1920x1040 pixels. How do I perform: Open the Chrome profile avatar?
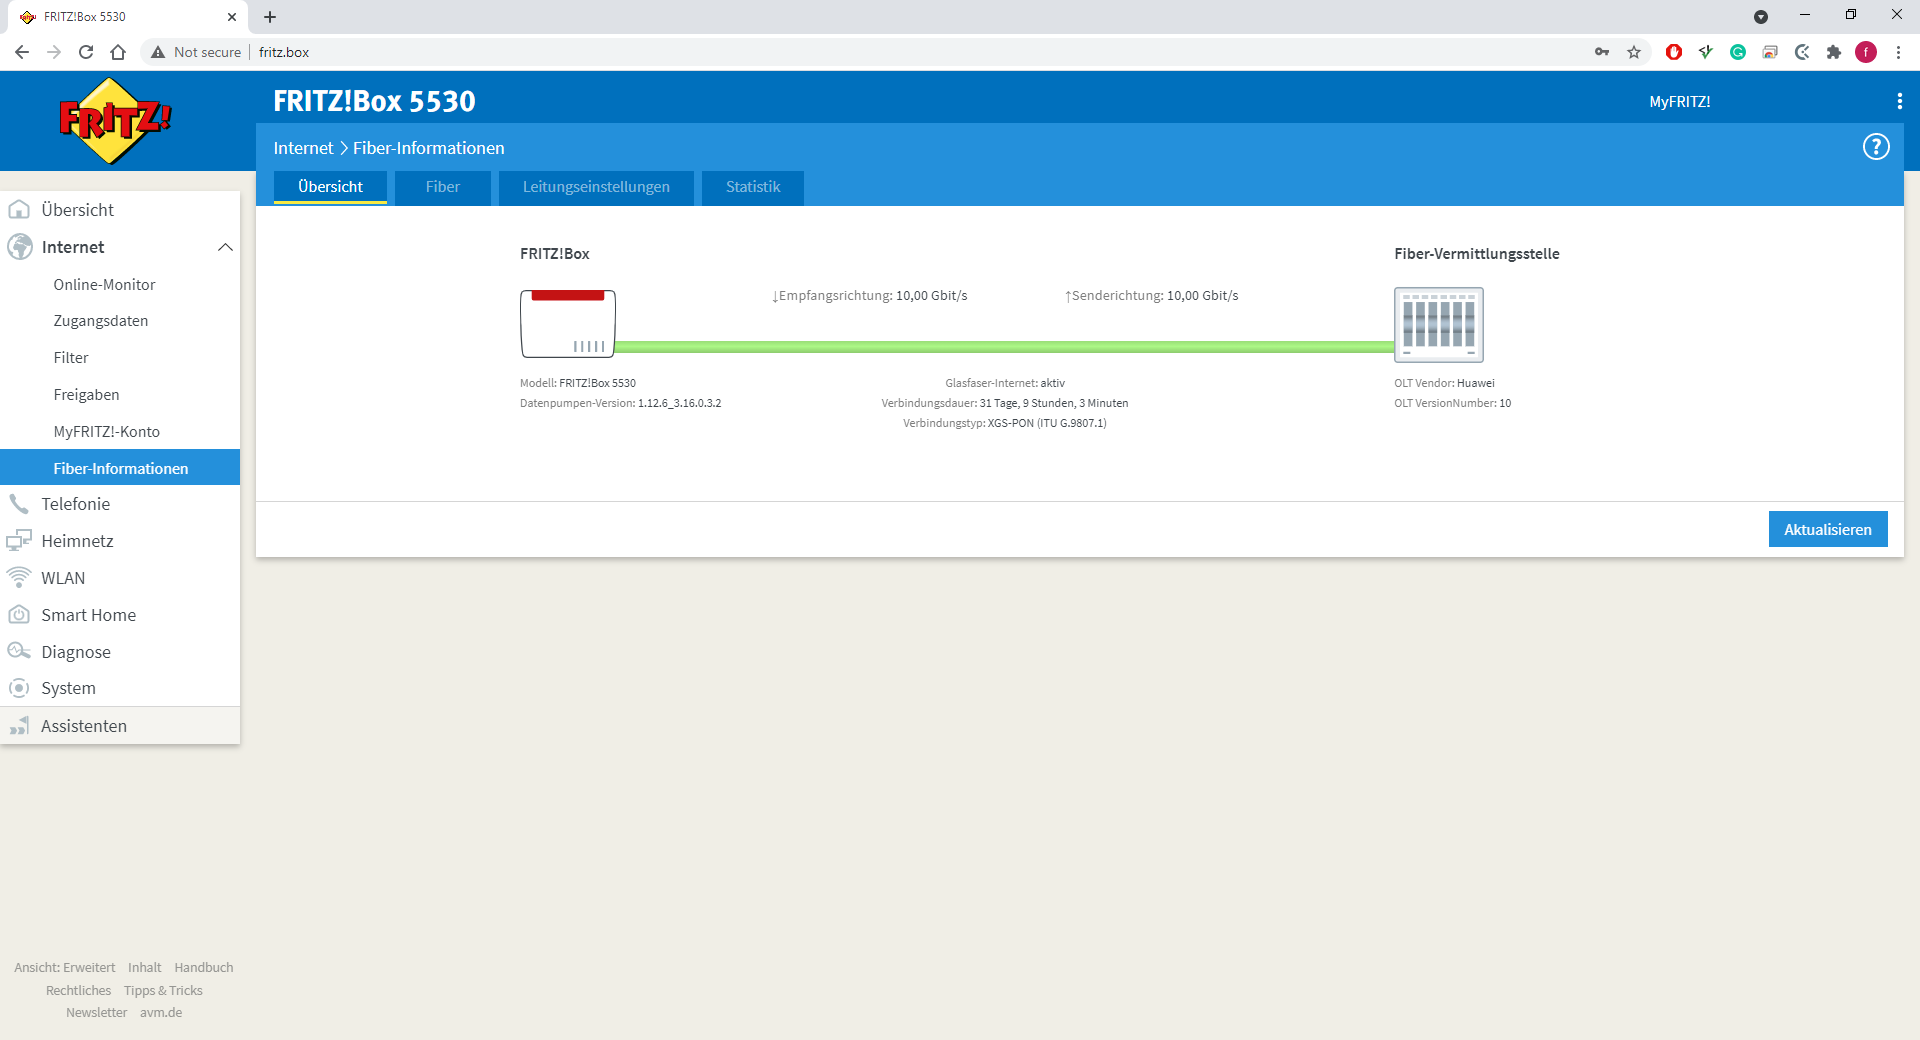pos(1866,52)
